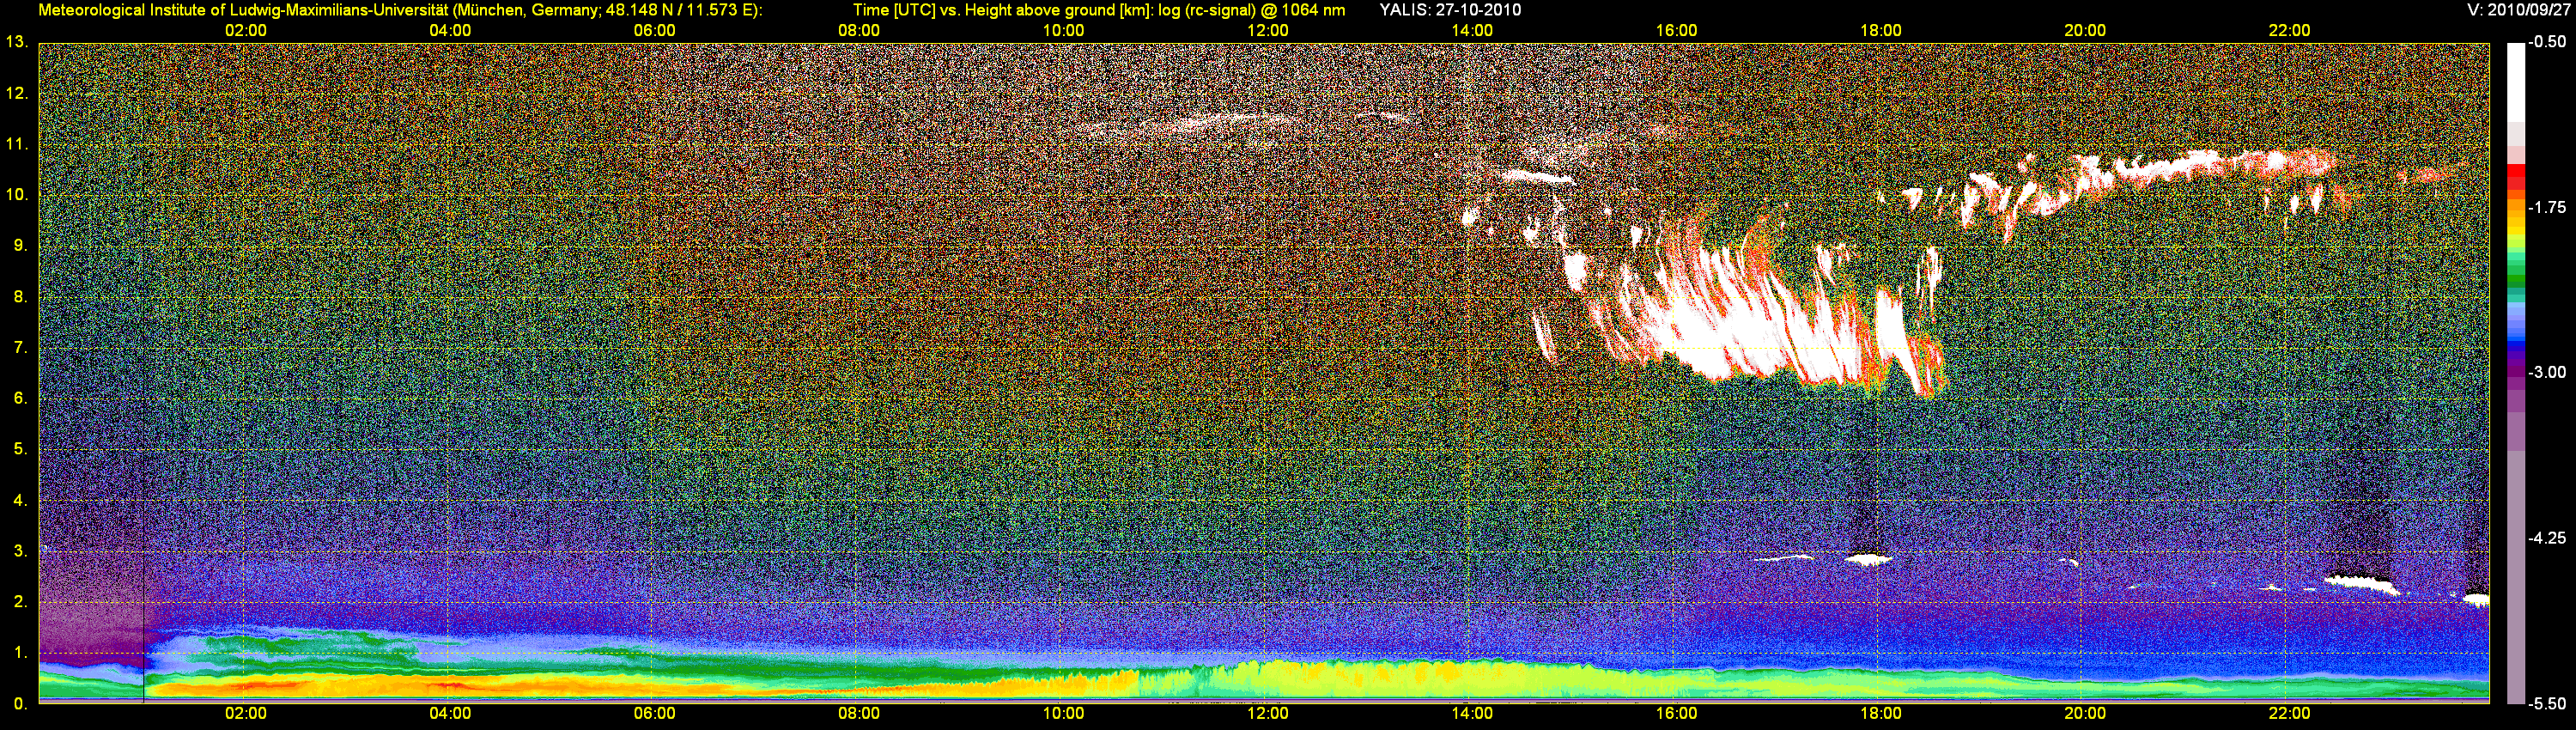The height and width of the screenshot is (730, 2576).
Task: Click the 18:00 label on the bottom time axis
Action: coord(1881,713)
